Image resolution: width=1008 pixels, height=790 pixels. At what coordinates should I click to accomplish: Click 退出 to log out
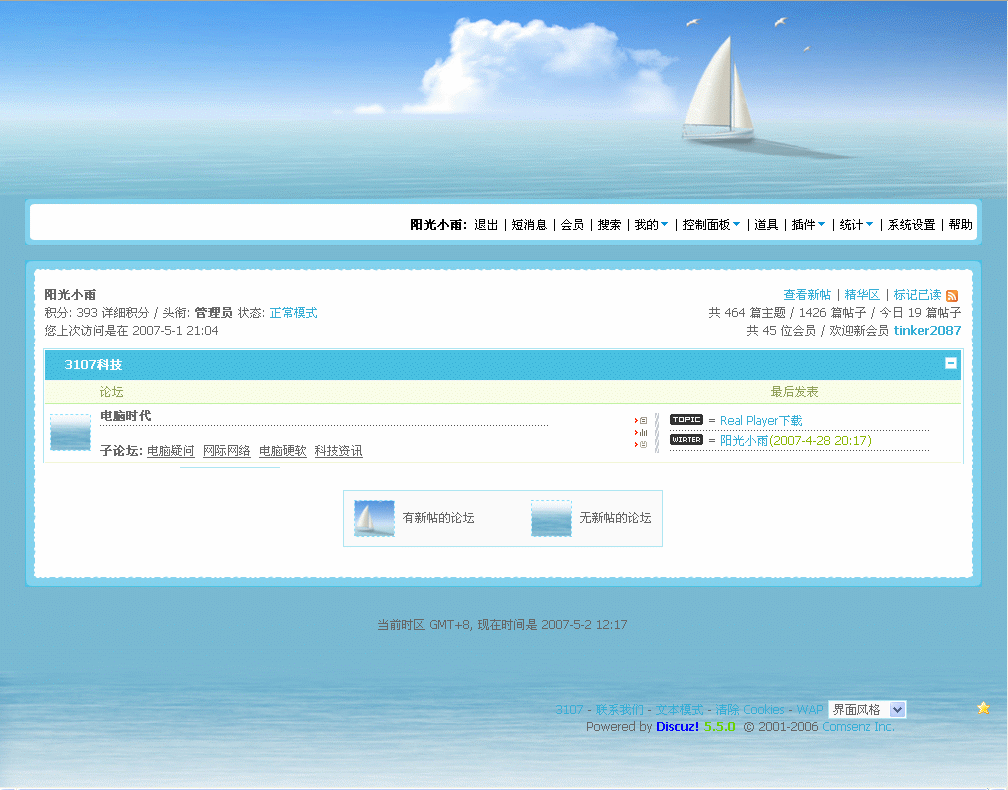pos(486,224)
